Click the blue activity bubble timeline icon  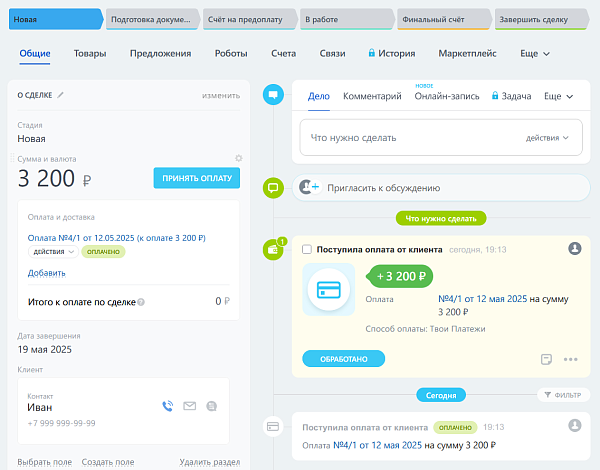(x=273, y=95)
